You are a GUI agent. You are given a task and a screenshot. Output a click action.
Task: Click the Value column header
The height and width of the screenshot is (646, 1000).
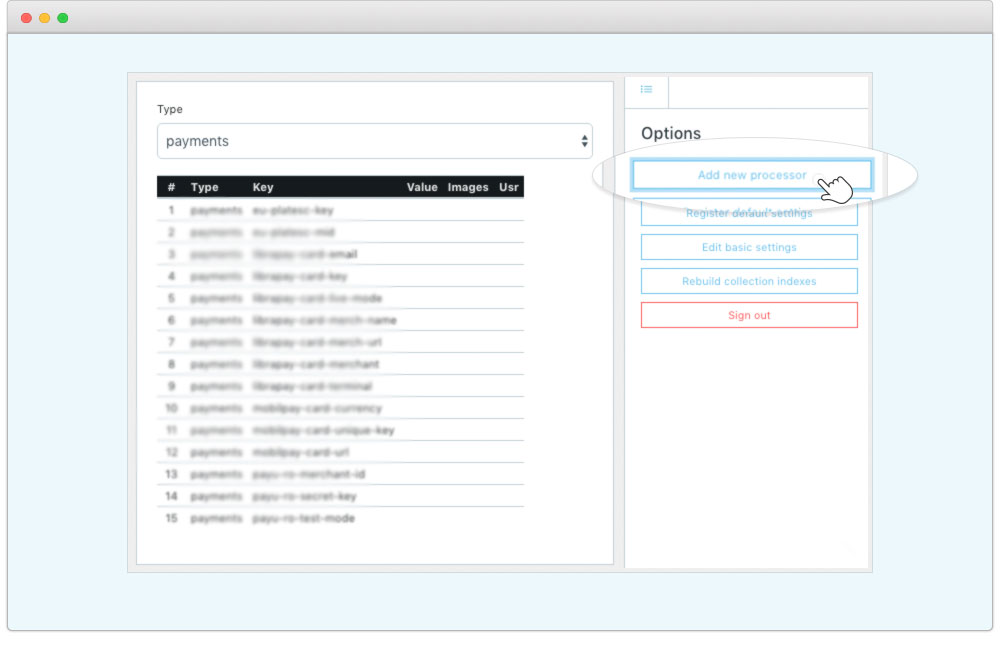point(422,187)
